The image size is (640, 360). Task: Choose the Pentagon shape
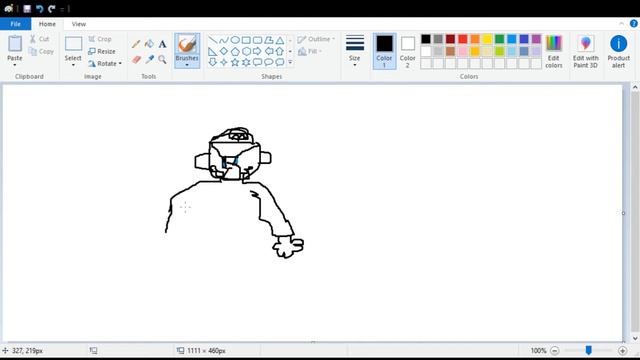coord(235,51)
